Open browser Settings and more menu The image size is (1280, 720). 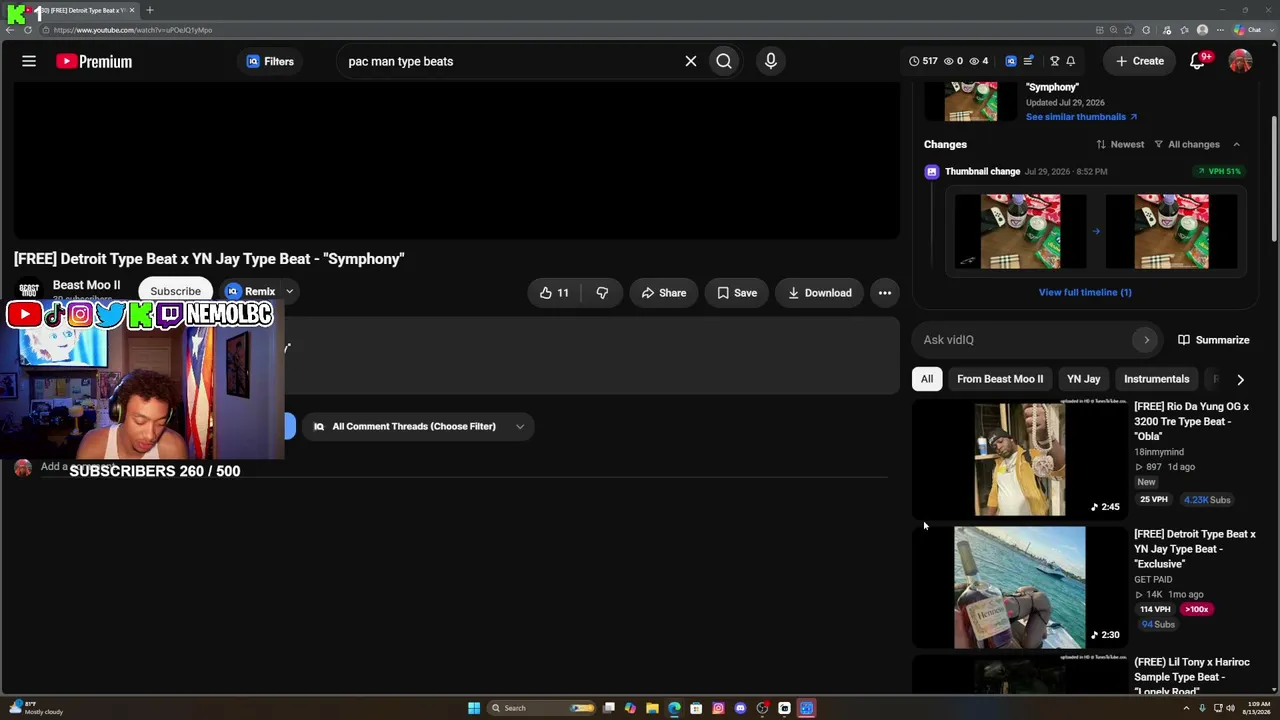coord(1219,30)
